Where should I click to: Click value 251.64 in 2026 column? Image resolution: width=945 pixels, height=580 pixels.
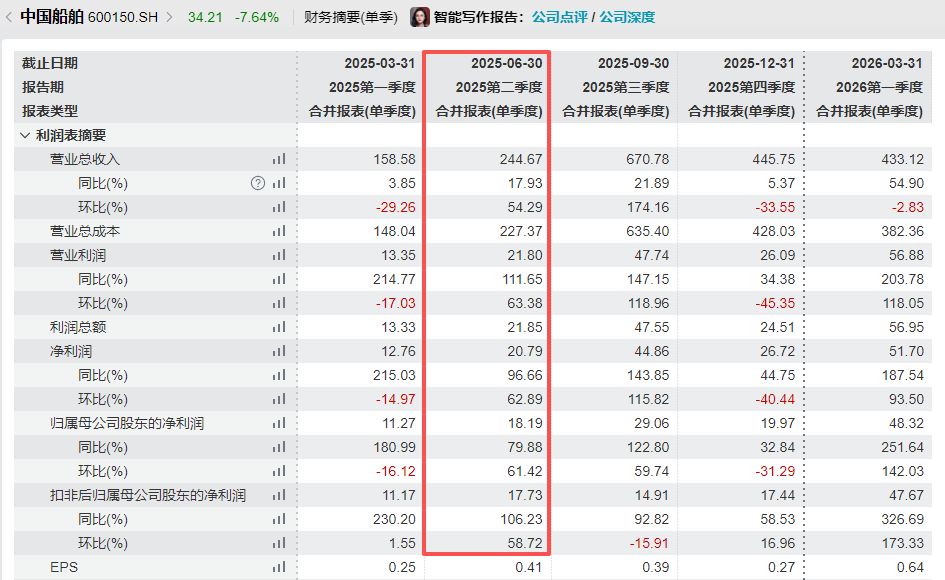pyautogui.click(x=902, y=447)
